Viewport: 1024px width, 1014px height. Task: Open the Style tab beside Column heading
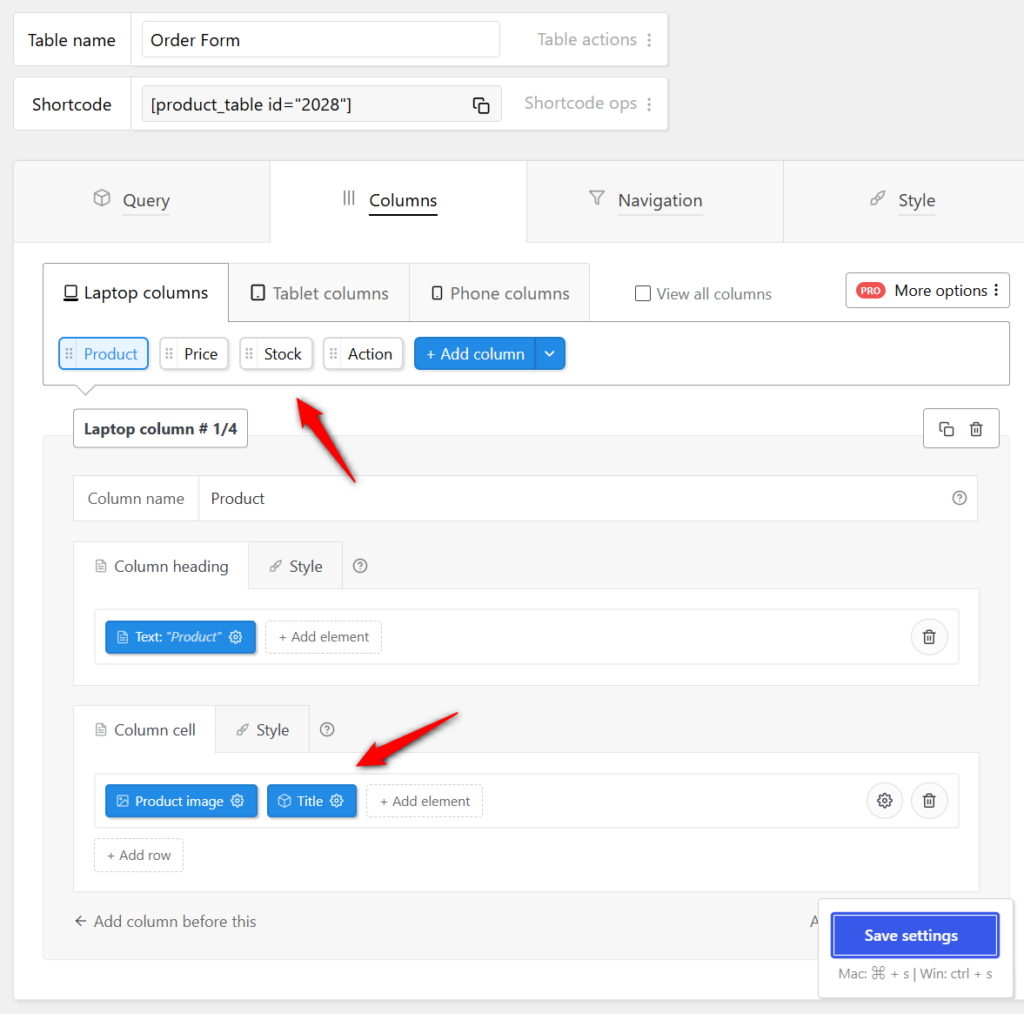(x=296, y=566)
